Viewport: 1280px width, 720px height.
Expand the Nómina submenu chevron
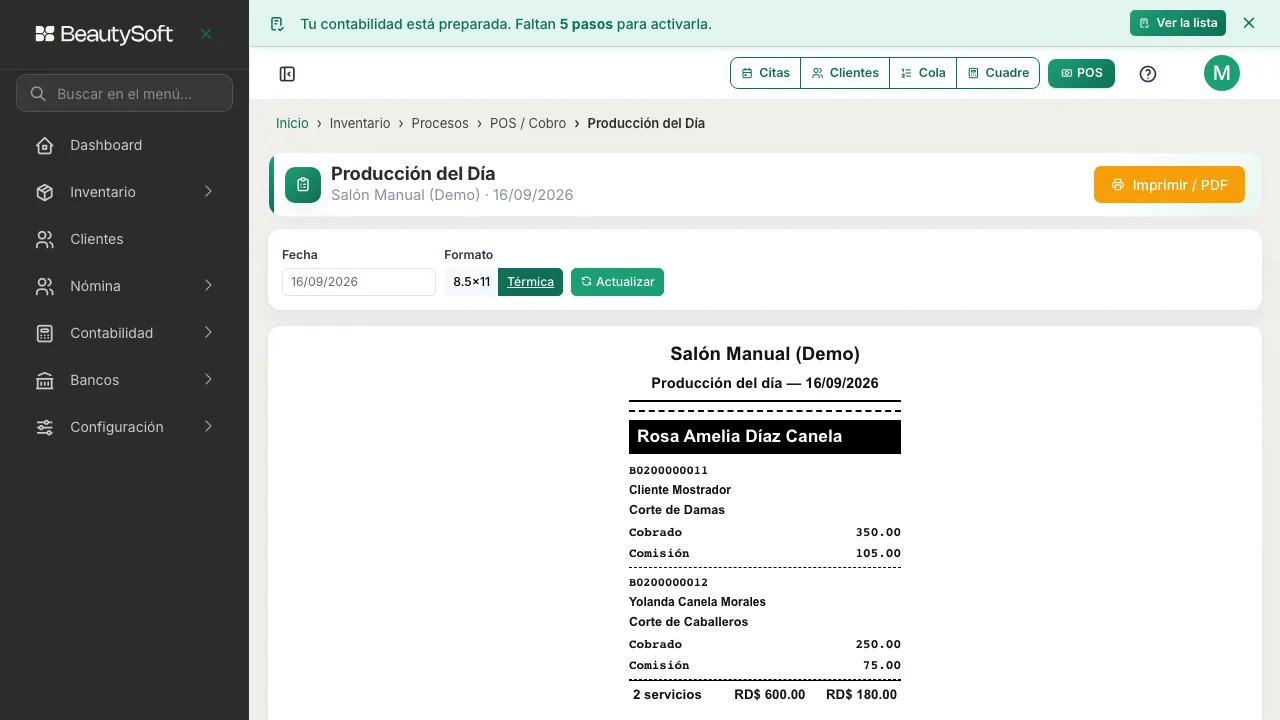coord(208,286)
